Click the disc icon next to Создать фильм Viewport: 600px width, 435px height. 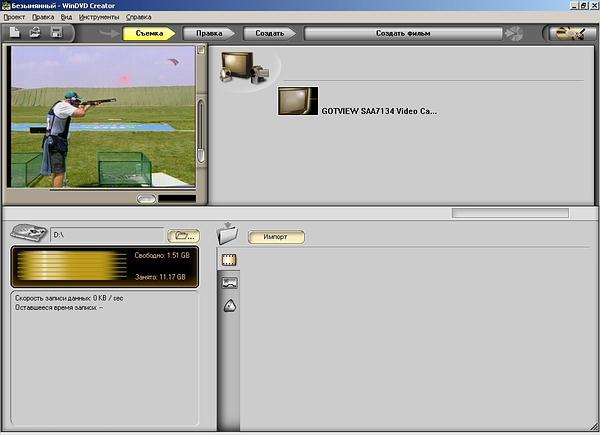click(514, 33)
